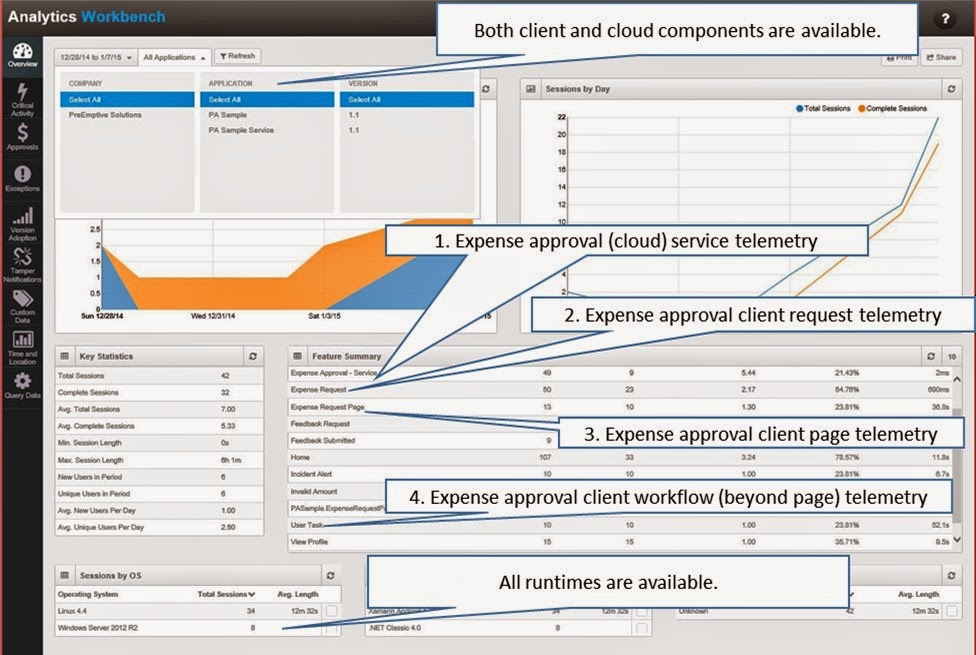The image size is (976, 655).
Task: Tick the checkbox in the Unknown row
Action: [x=952, y=611]
